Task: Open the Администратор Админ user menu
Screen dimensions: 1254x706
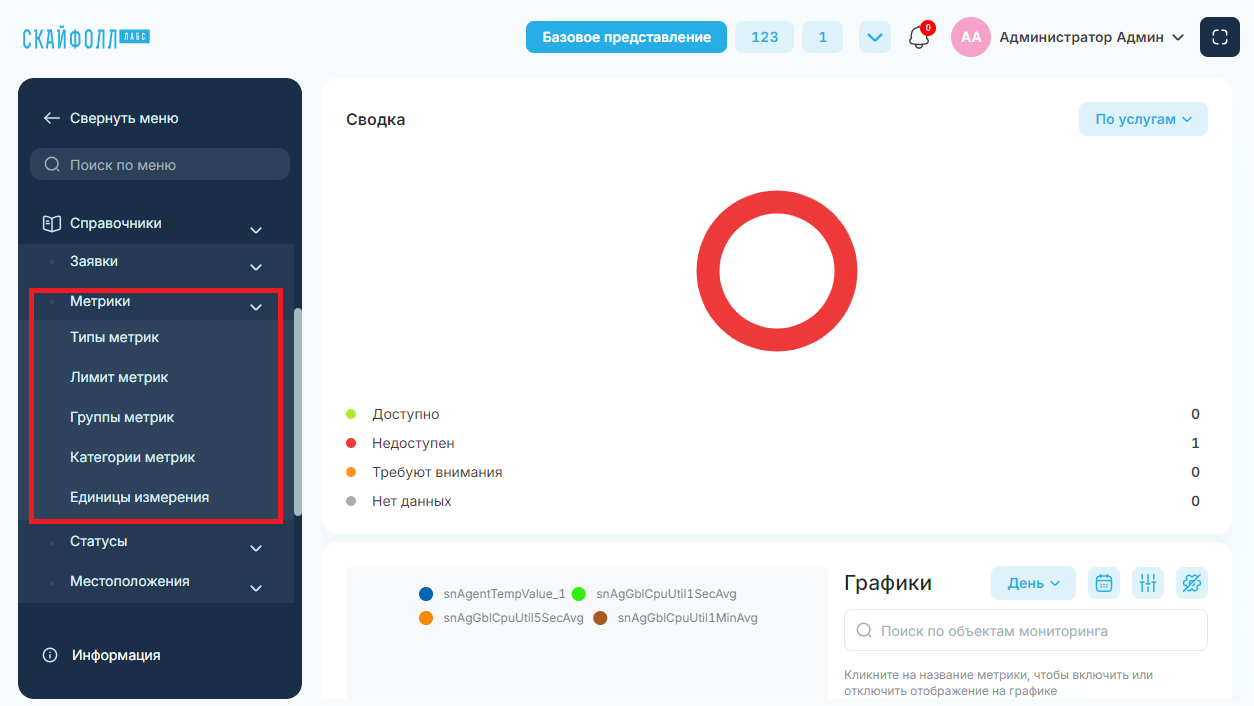Action: pos(1092,37)
